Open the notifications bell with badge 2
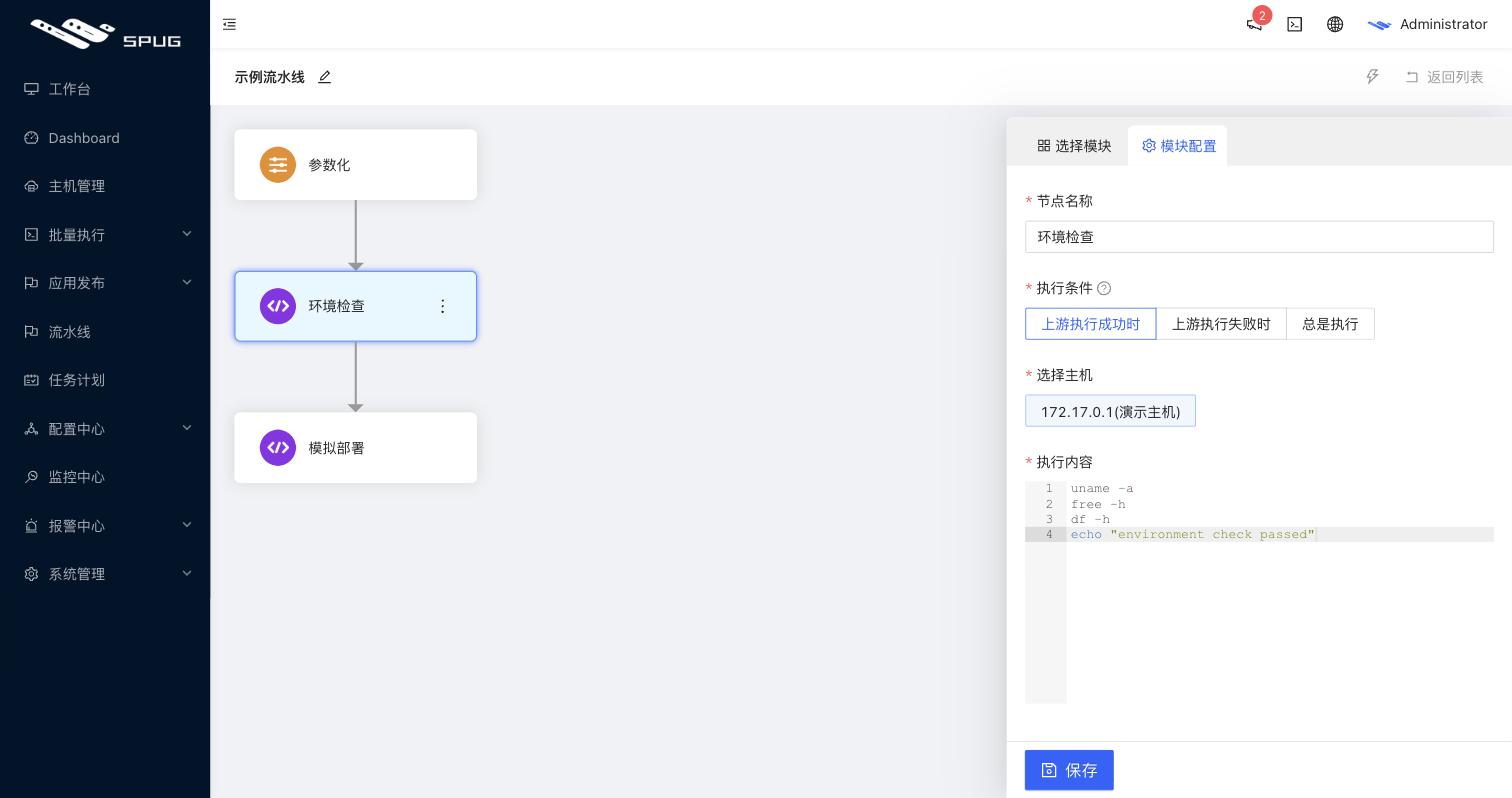Image resolution: width=1512 pixels, height=798 pixels. [1254, 24]
